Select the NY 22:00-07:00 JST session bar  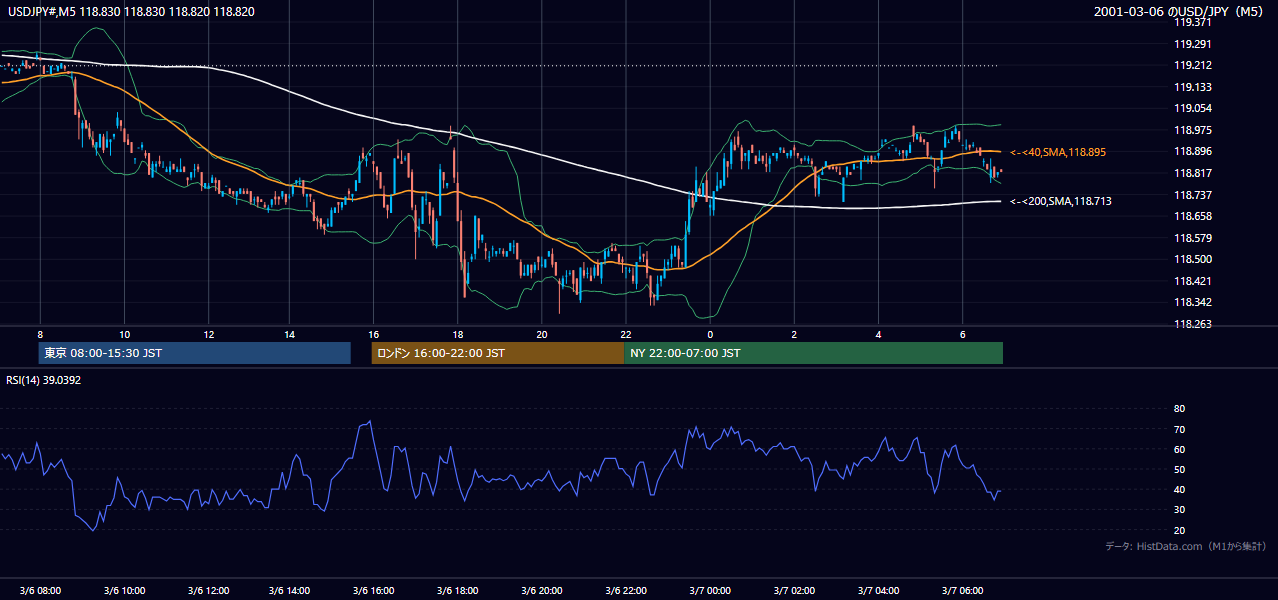813,353
